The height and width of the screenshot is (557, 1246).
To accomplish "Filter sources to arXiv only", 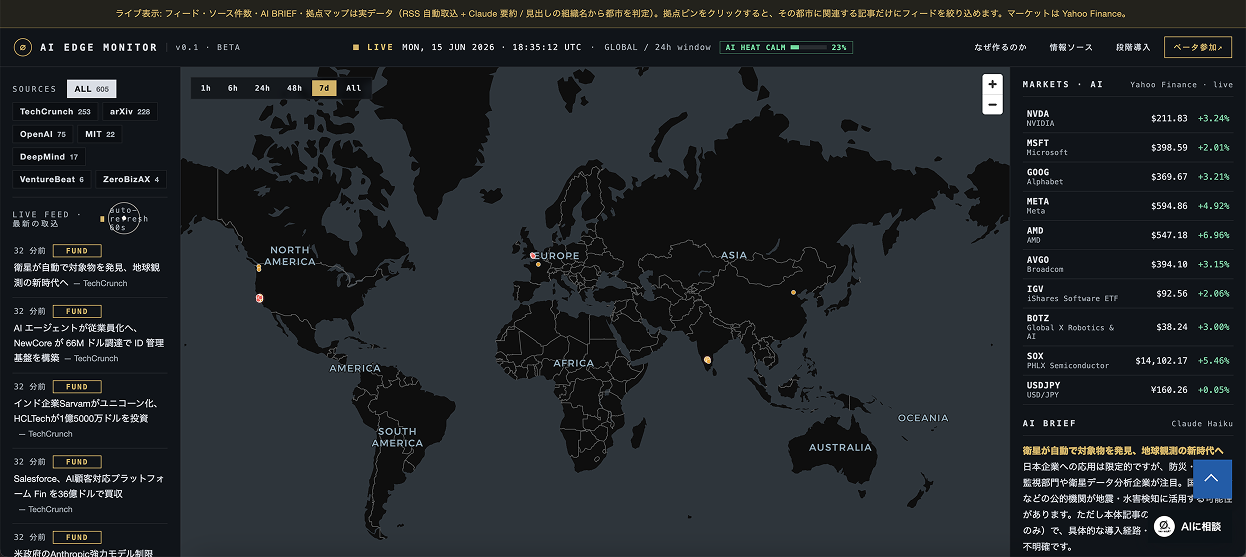I will [x=130, y=112].
